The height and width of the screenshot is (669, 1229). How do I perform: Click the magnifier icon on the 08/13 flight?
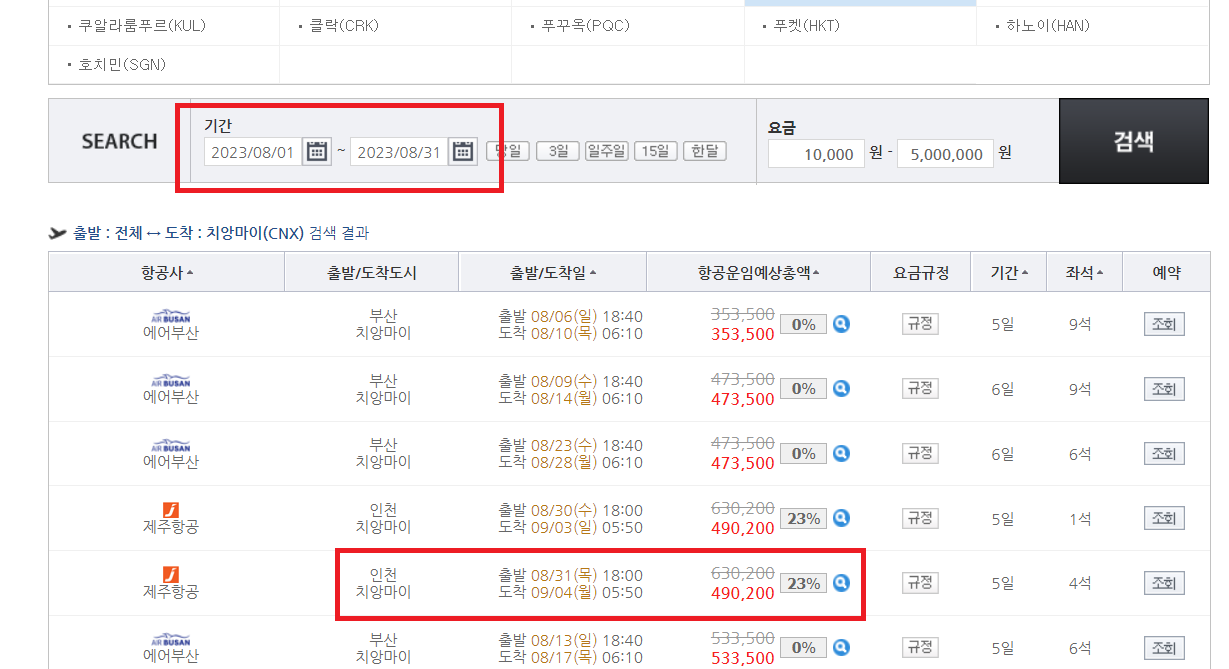[841, 648]
